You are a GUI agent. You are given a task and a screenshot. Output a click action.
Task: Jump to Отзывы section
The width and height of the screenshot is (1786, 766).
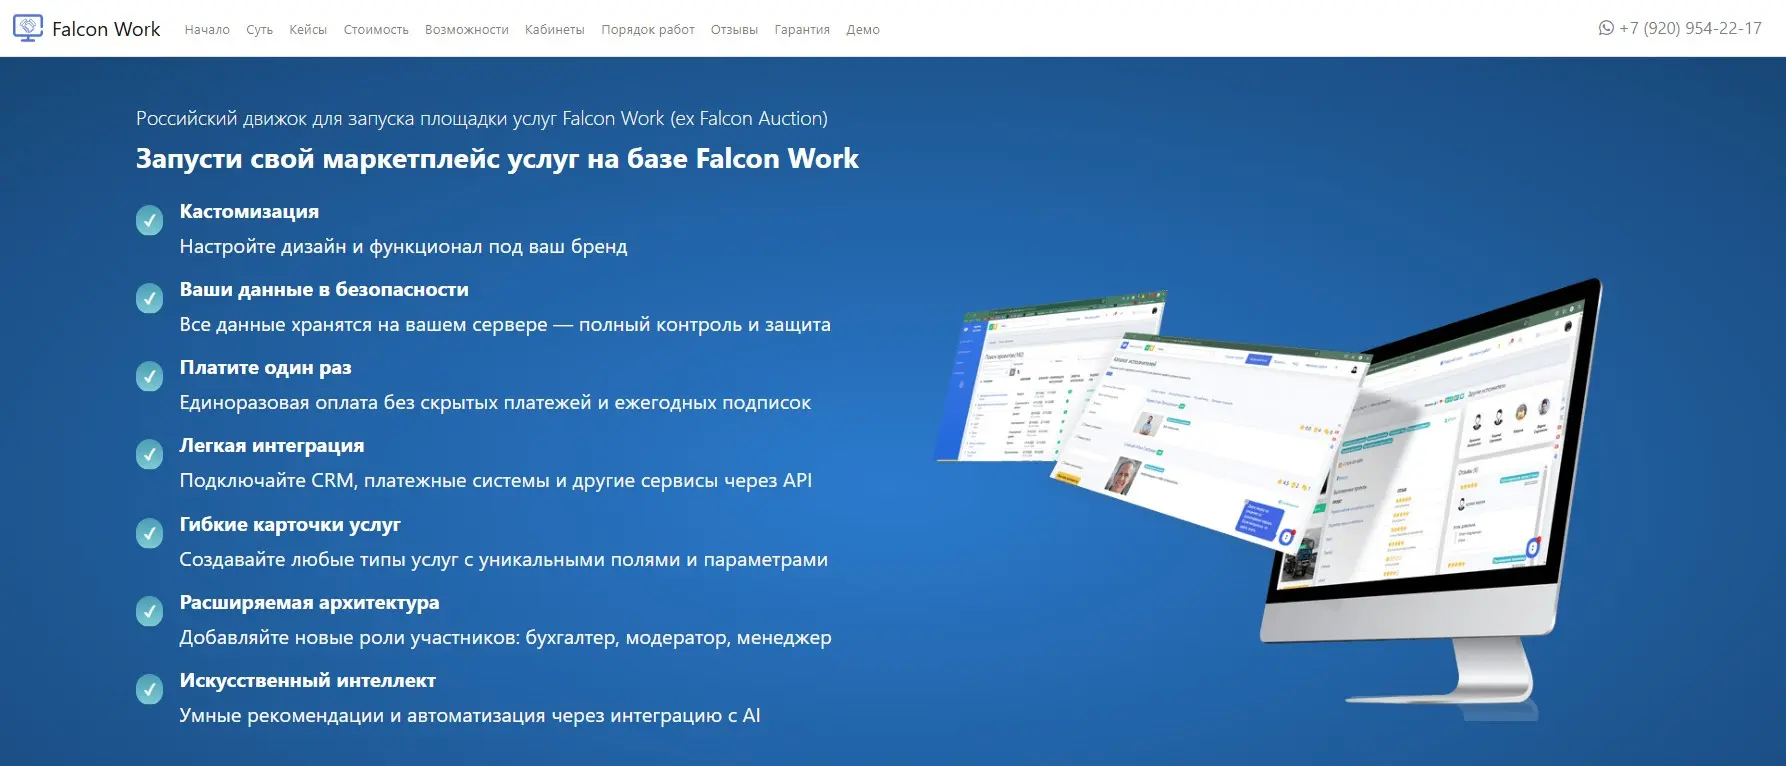pos(735,30)
